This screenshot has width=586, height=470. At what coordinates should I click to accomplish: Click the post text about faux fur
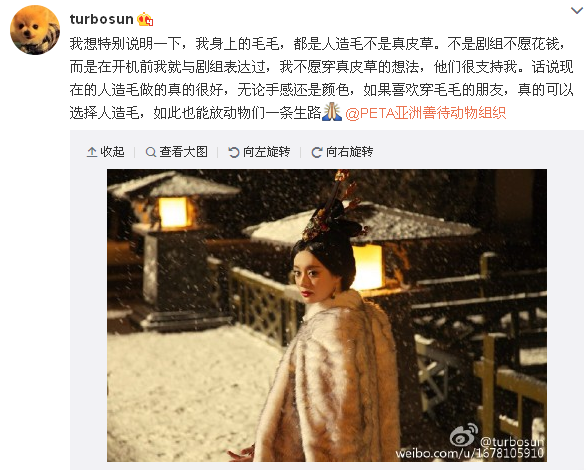tap(321, 78)
